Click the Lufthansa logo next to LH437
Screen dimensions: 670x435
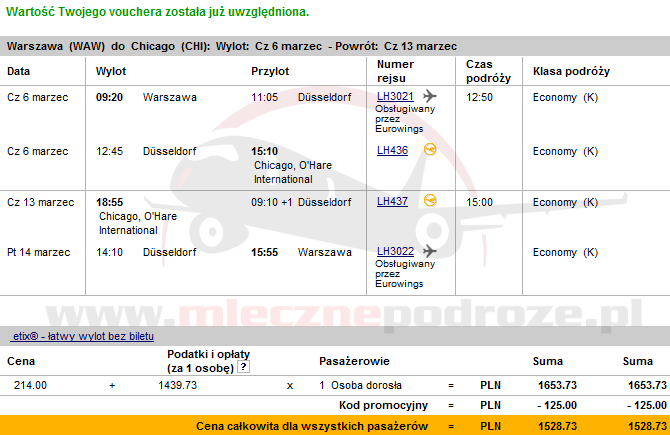point(431,200)
